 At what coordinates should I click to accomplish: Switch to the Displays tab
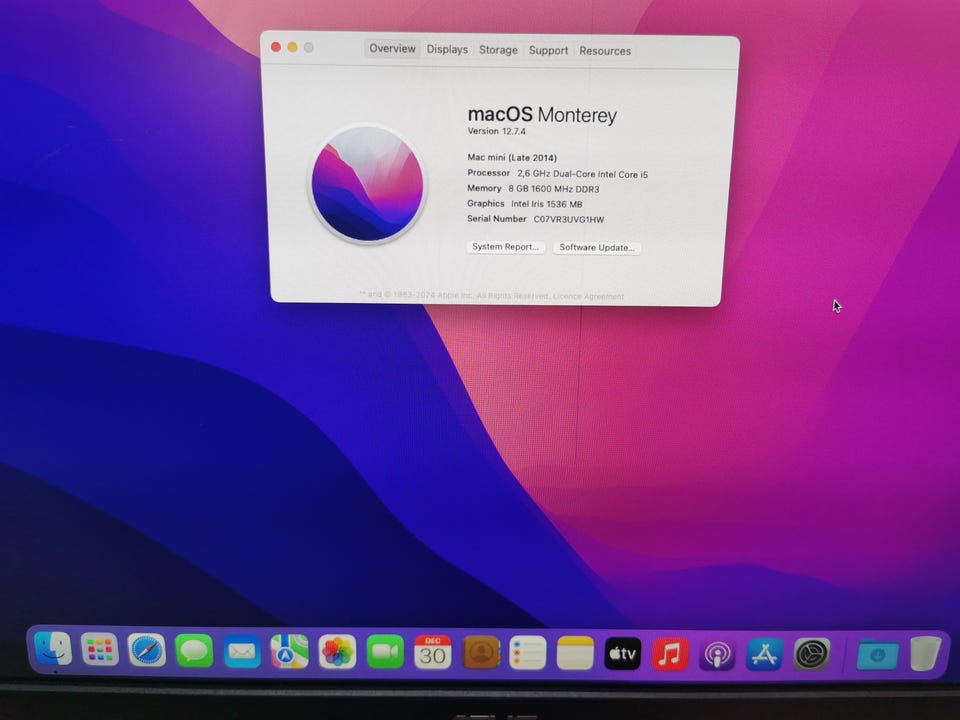coord(447,49)
